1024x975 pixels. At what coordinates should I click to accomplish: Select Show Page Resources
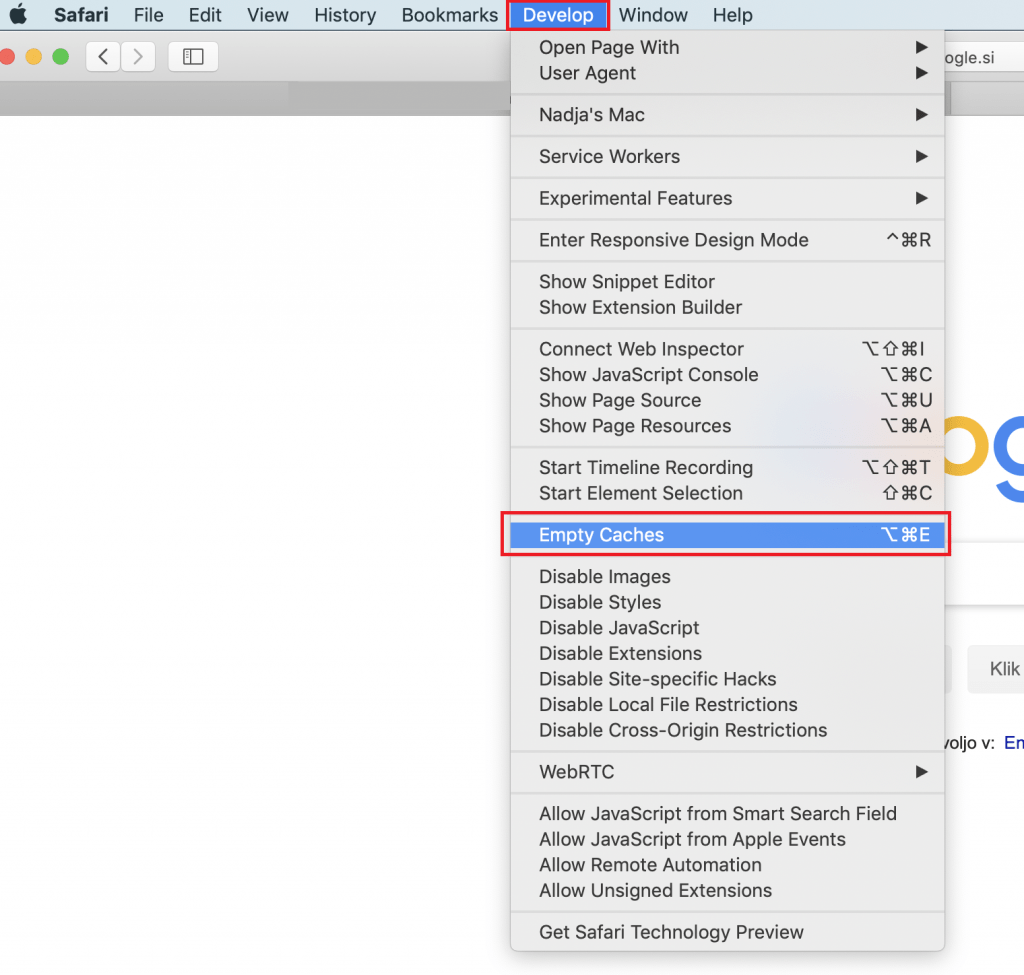click(728, 426)
